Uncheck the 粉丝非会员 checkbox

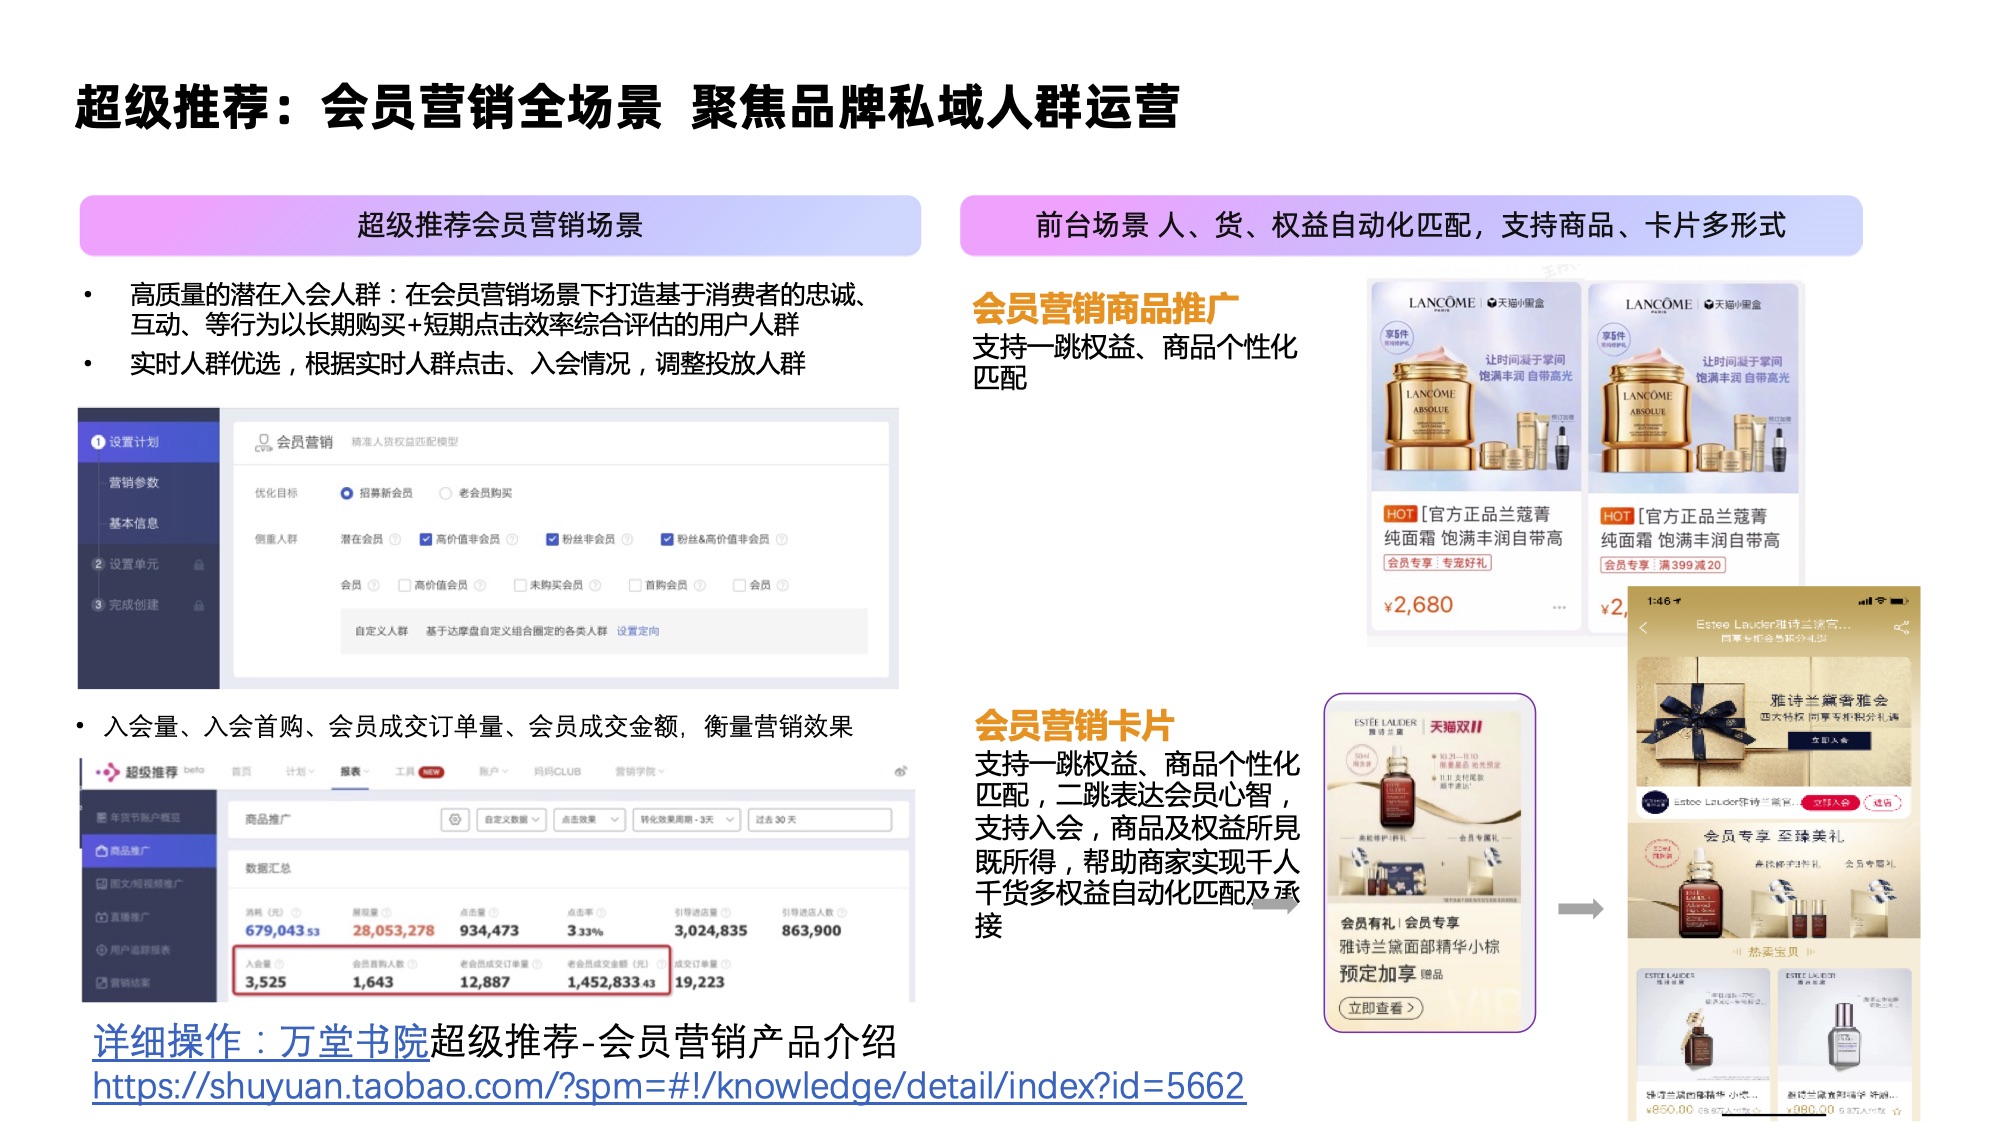[x=552, y=539]
